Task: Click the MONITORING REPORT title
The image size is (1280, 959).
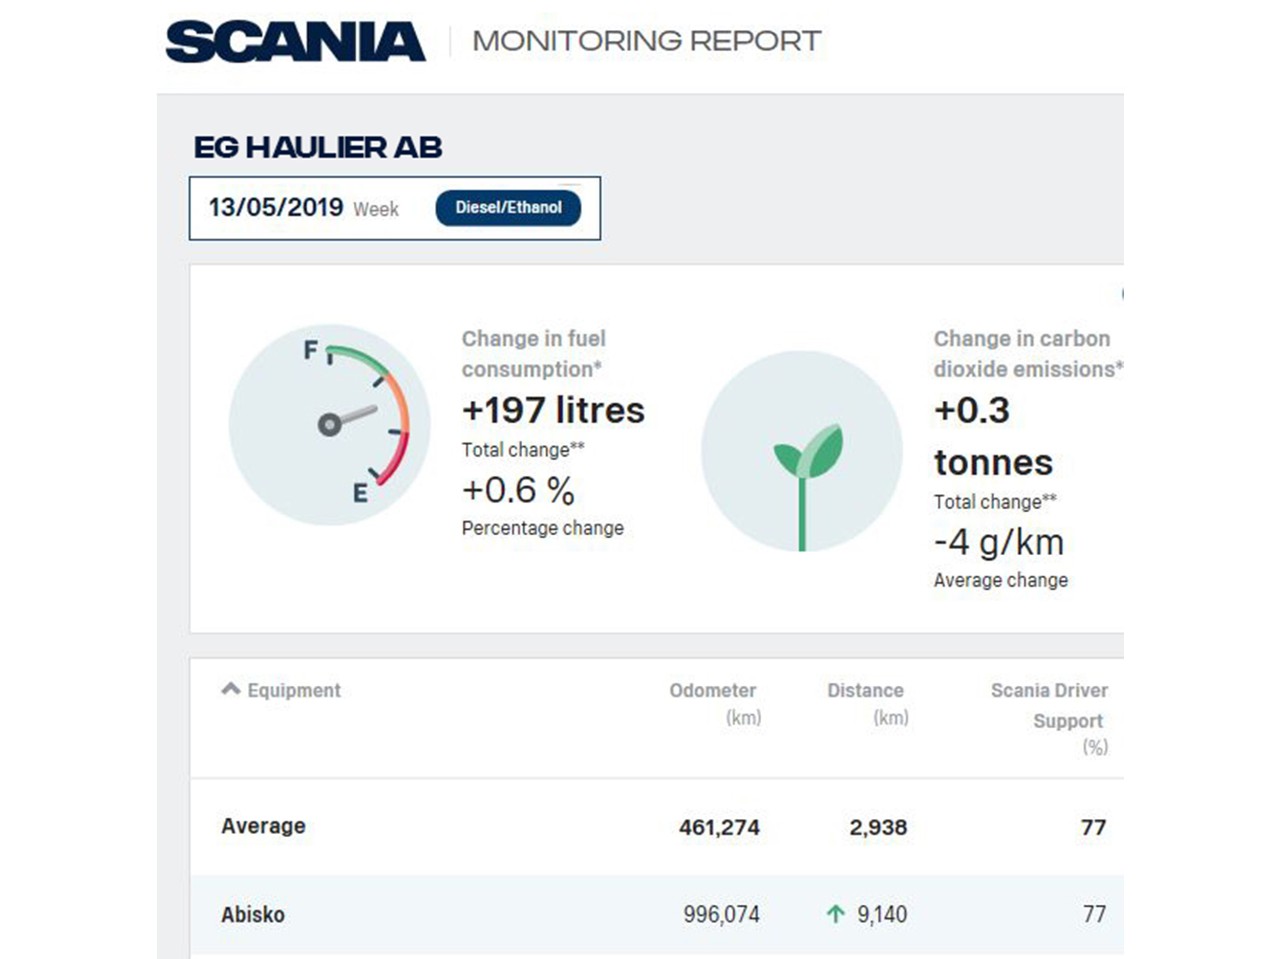Action: [646, 42]
